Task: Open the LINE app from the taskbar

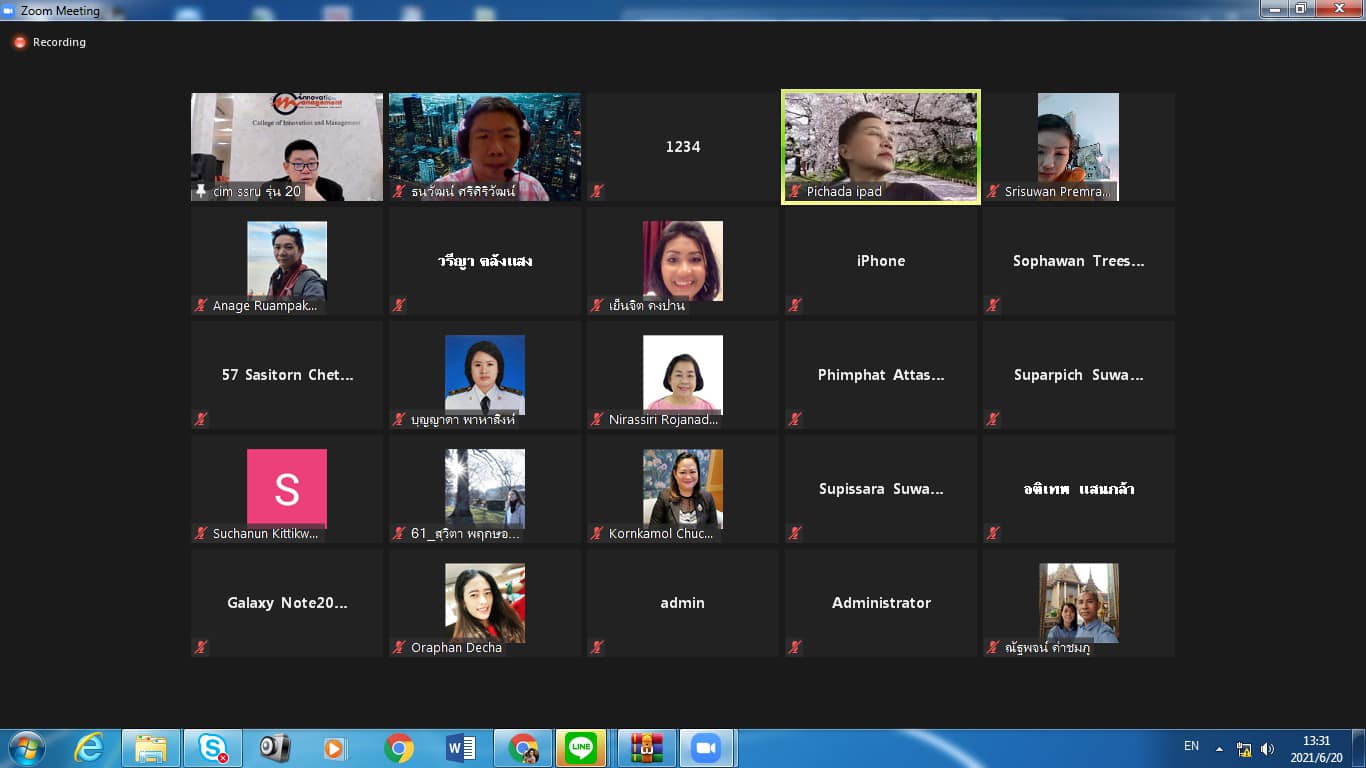Action: point(580,748)
